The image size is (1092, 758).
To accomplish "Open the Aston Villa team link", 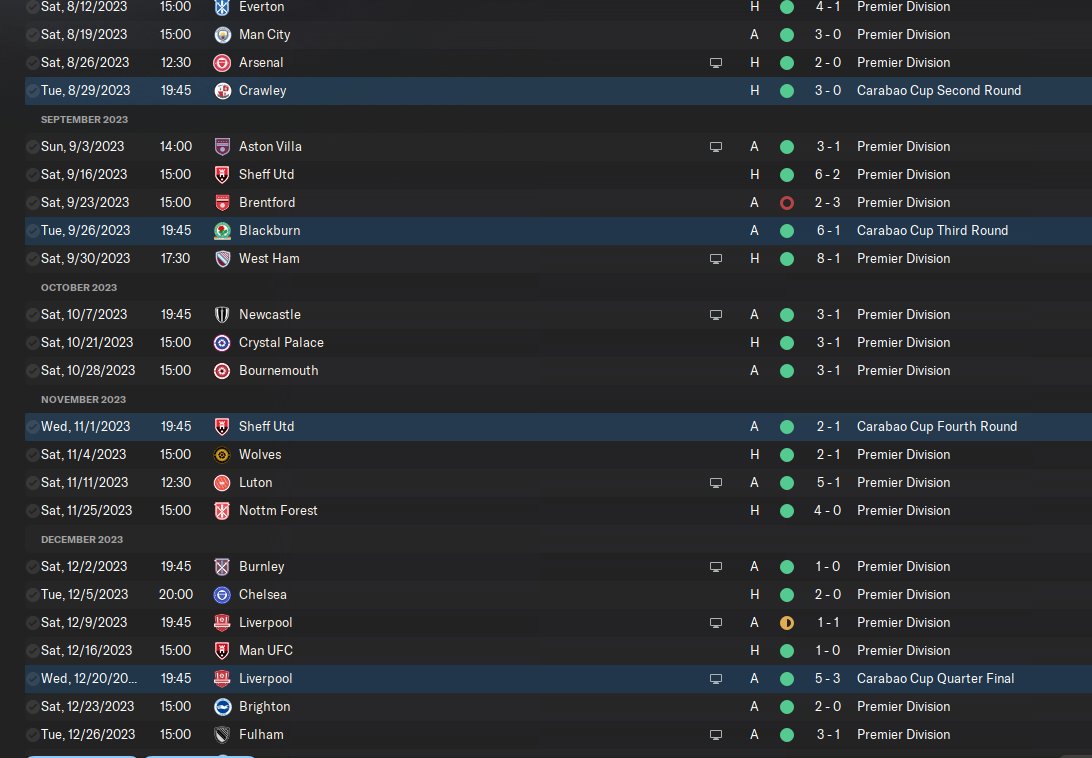I will coord(270,147).
